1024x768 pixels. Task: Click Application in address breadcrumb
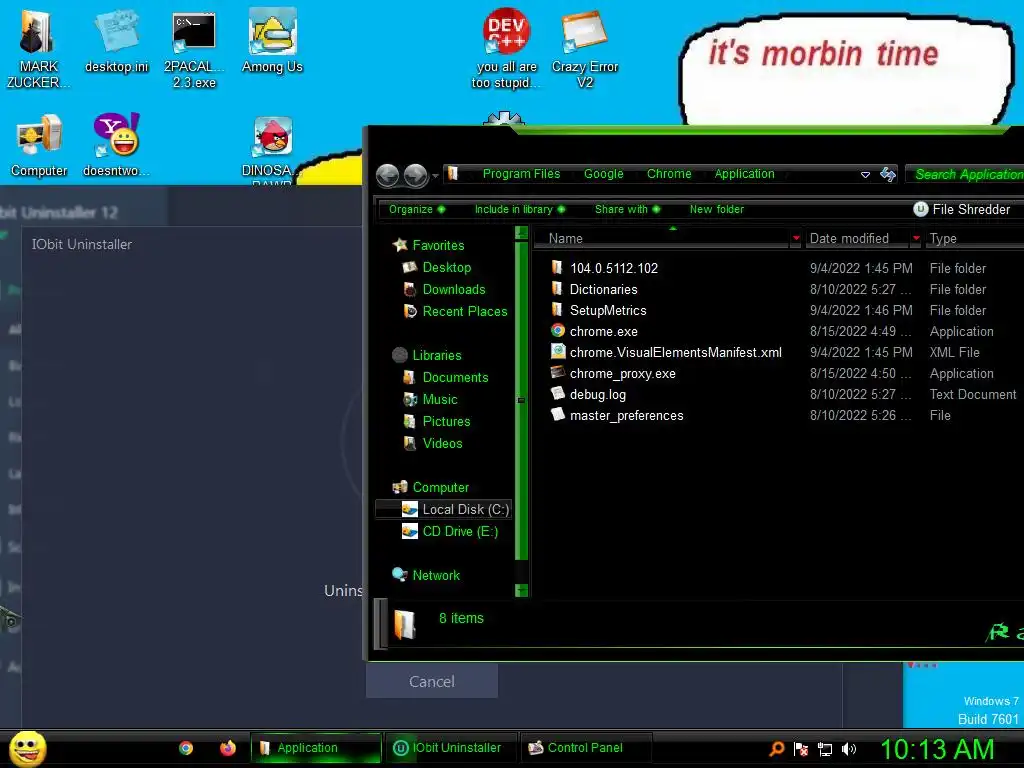tap(744, 174)
